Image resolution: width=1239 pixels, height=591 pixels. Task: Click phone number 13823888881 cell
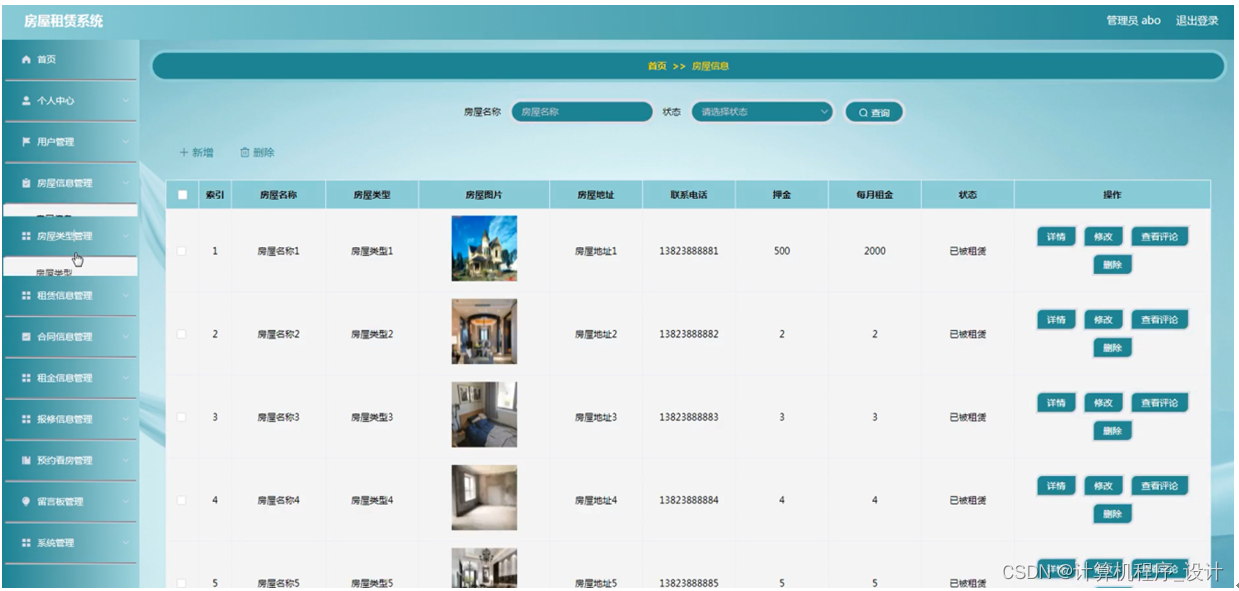click(x=688, y=251)
